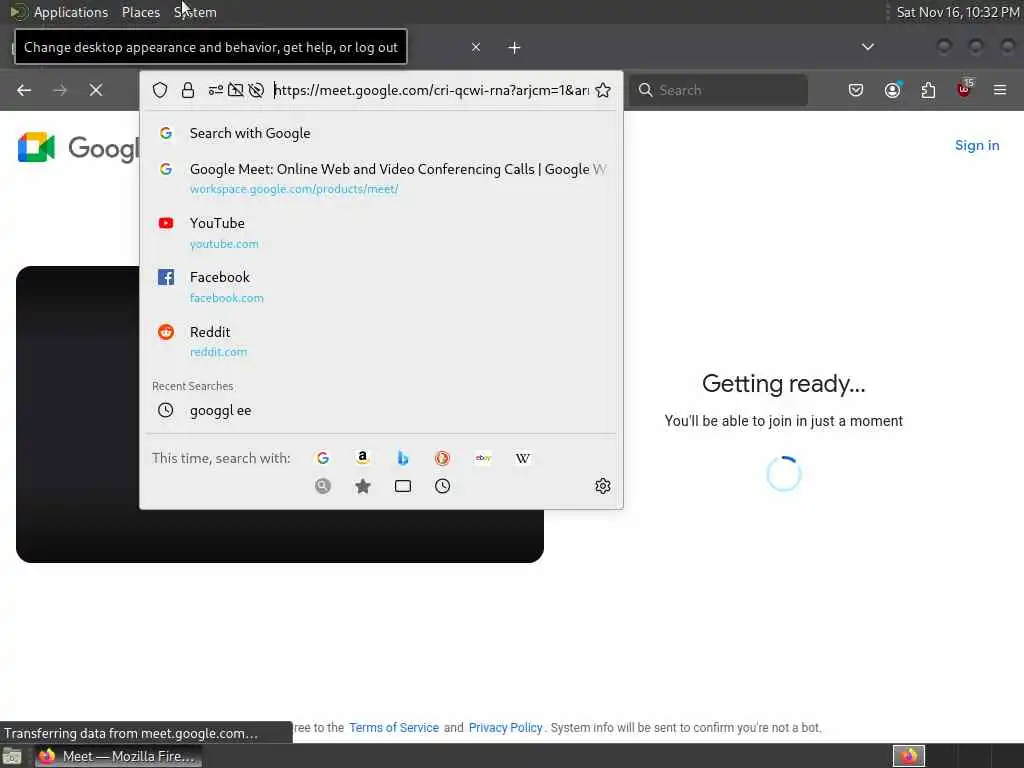
Task: Bookmark this page with the star
Action: [x=603, y=90]
